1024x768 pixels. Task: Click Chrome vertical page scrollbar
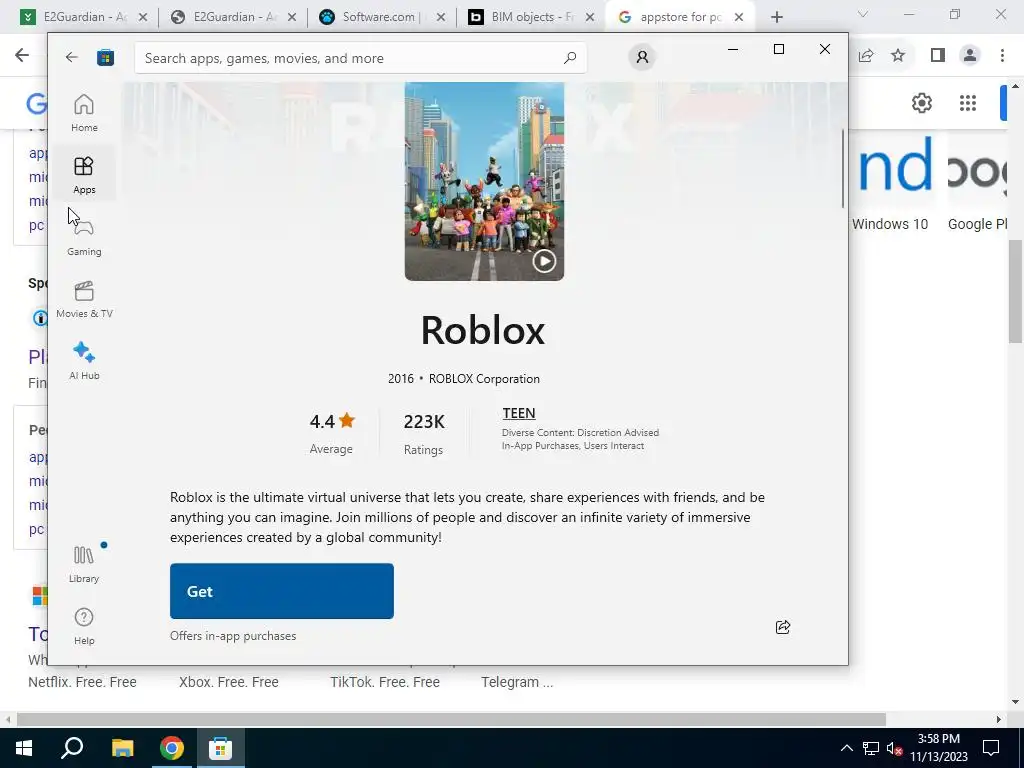click(1016, 291)
